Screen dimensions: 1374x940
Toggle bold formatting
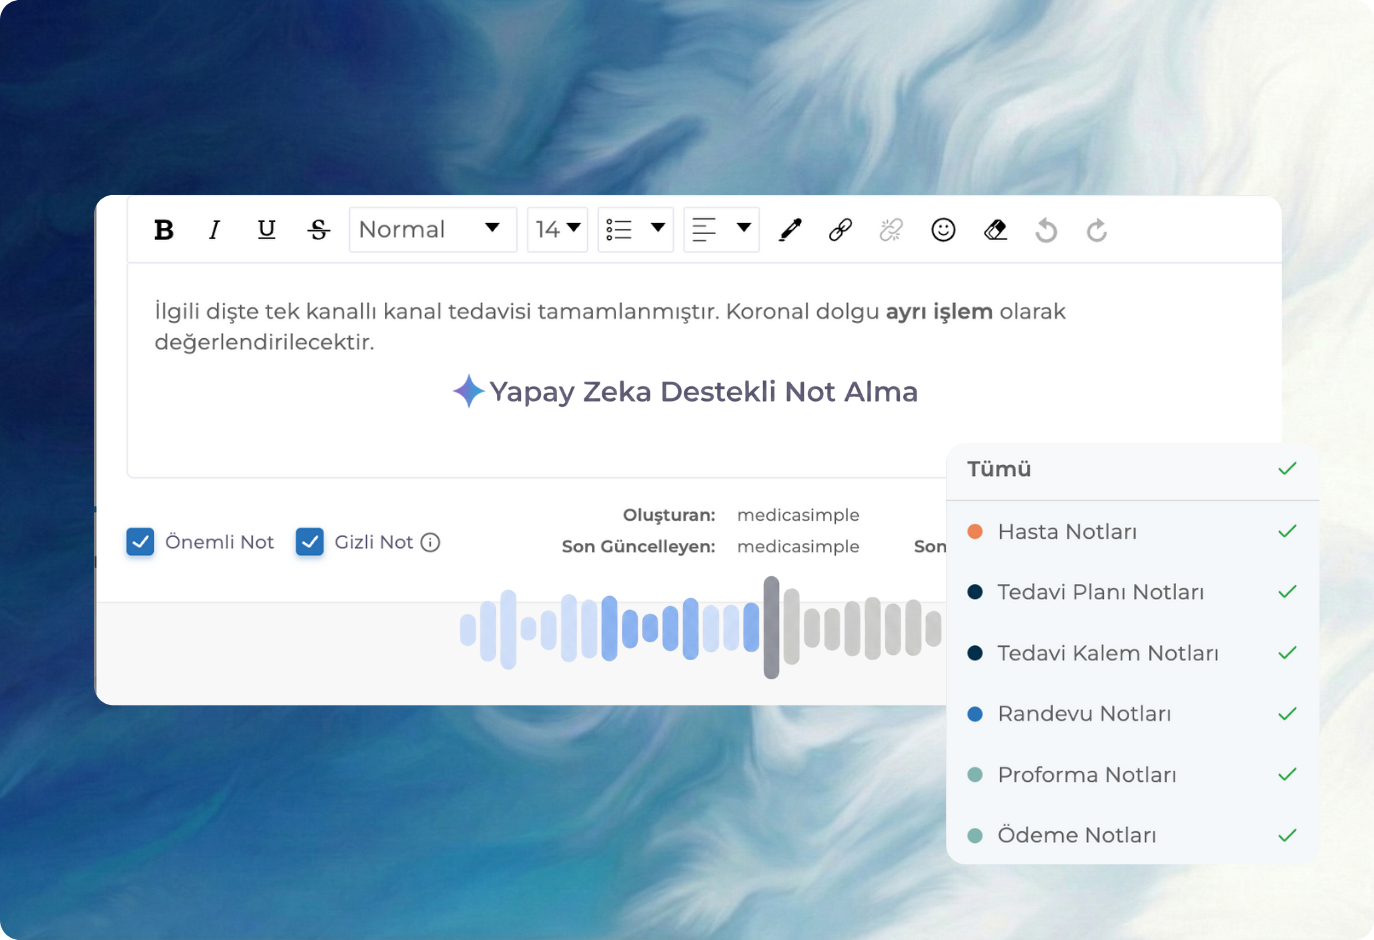[x=164, y=230]
